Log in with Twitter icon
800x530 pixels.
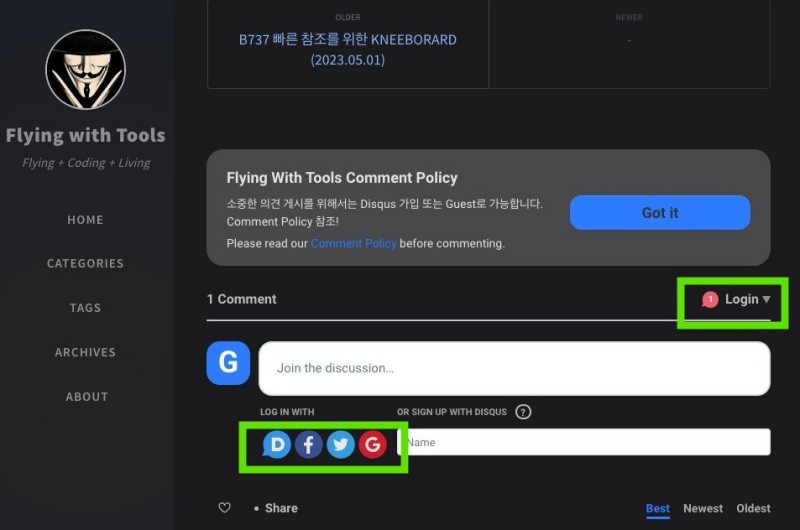[341, 445]
